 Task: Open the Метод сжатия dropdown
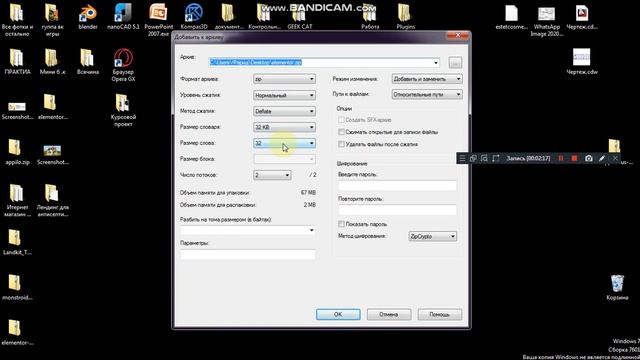click(284, 111)
